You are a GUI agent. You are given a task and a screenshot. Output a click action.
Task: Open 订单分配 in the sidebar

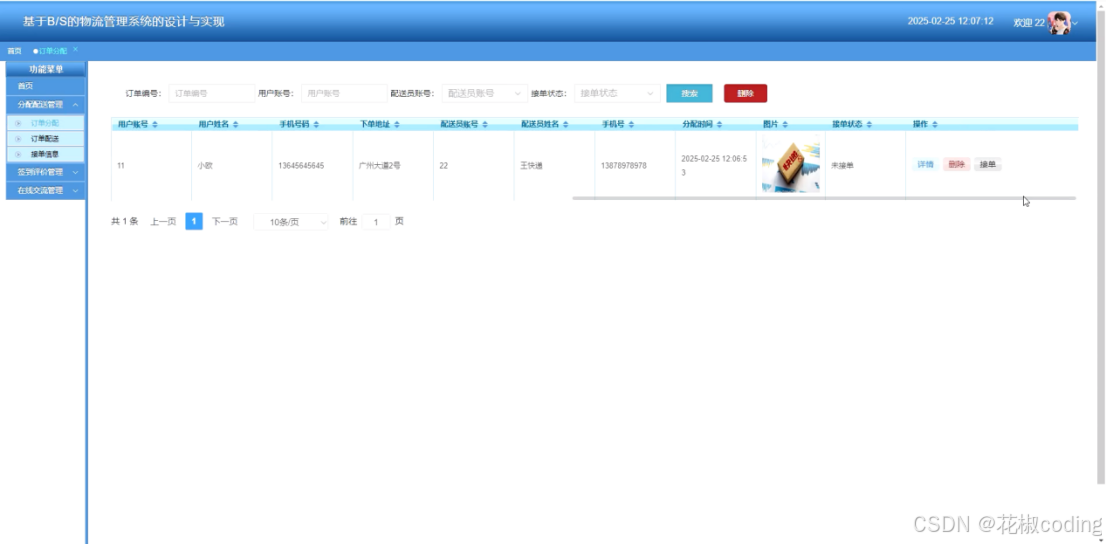pos(45,123)
